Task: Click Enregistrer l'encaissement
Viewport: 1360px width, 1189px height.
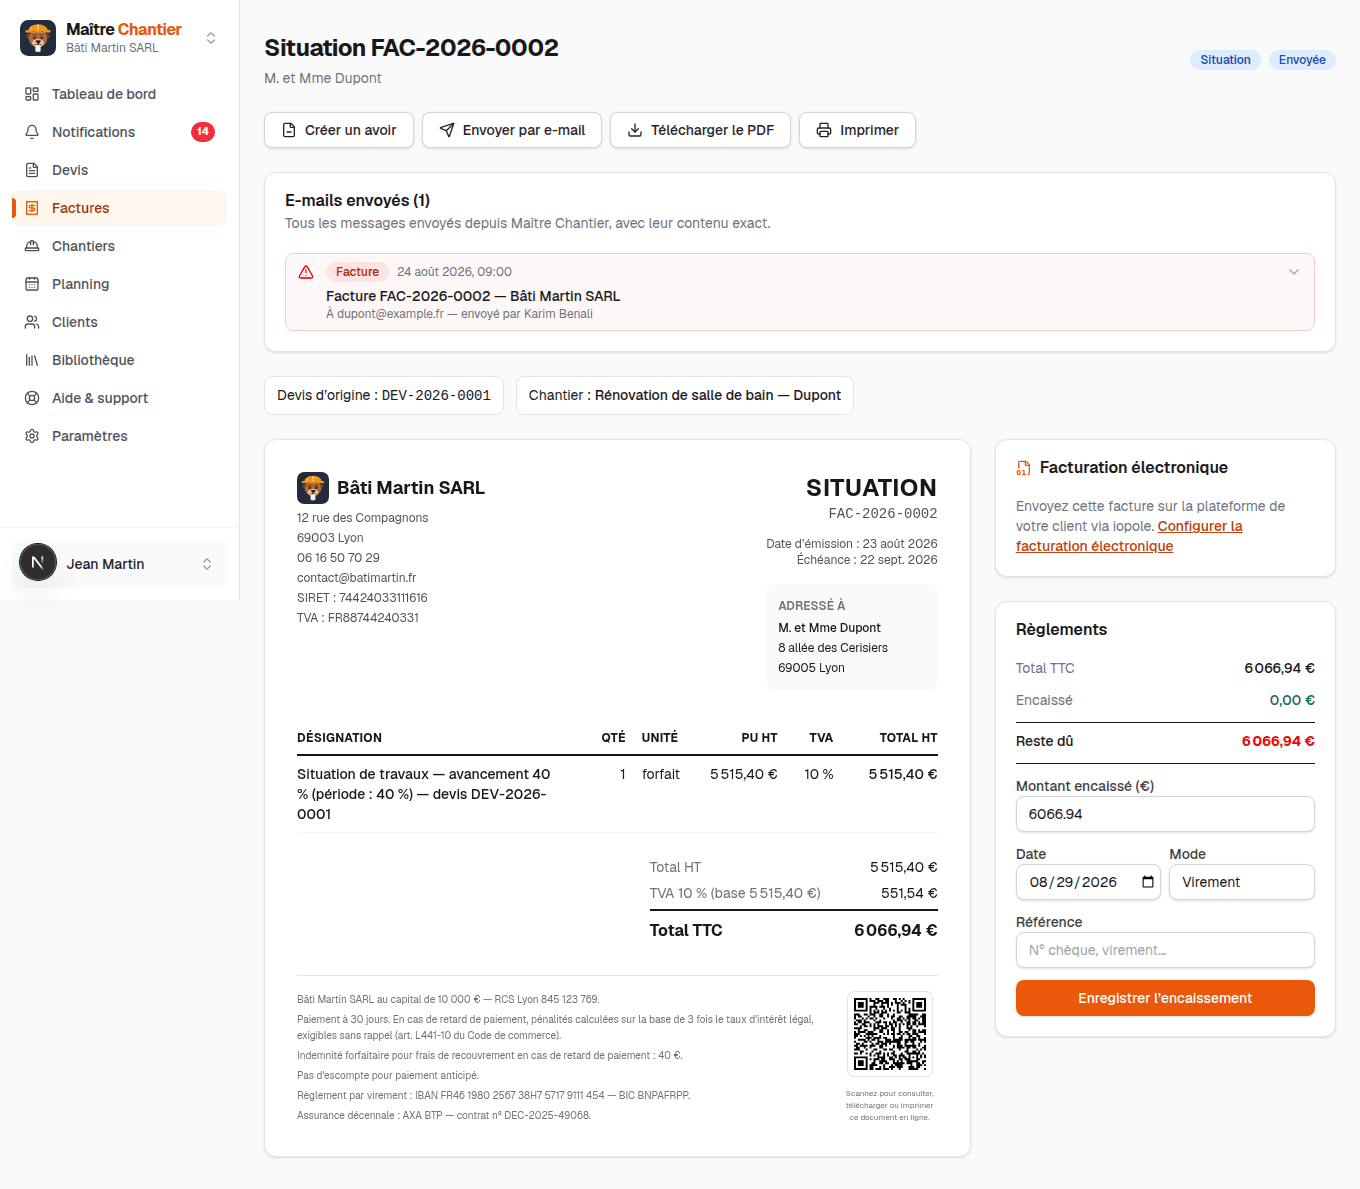Action: (1165, 998)
